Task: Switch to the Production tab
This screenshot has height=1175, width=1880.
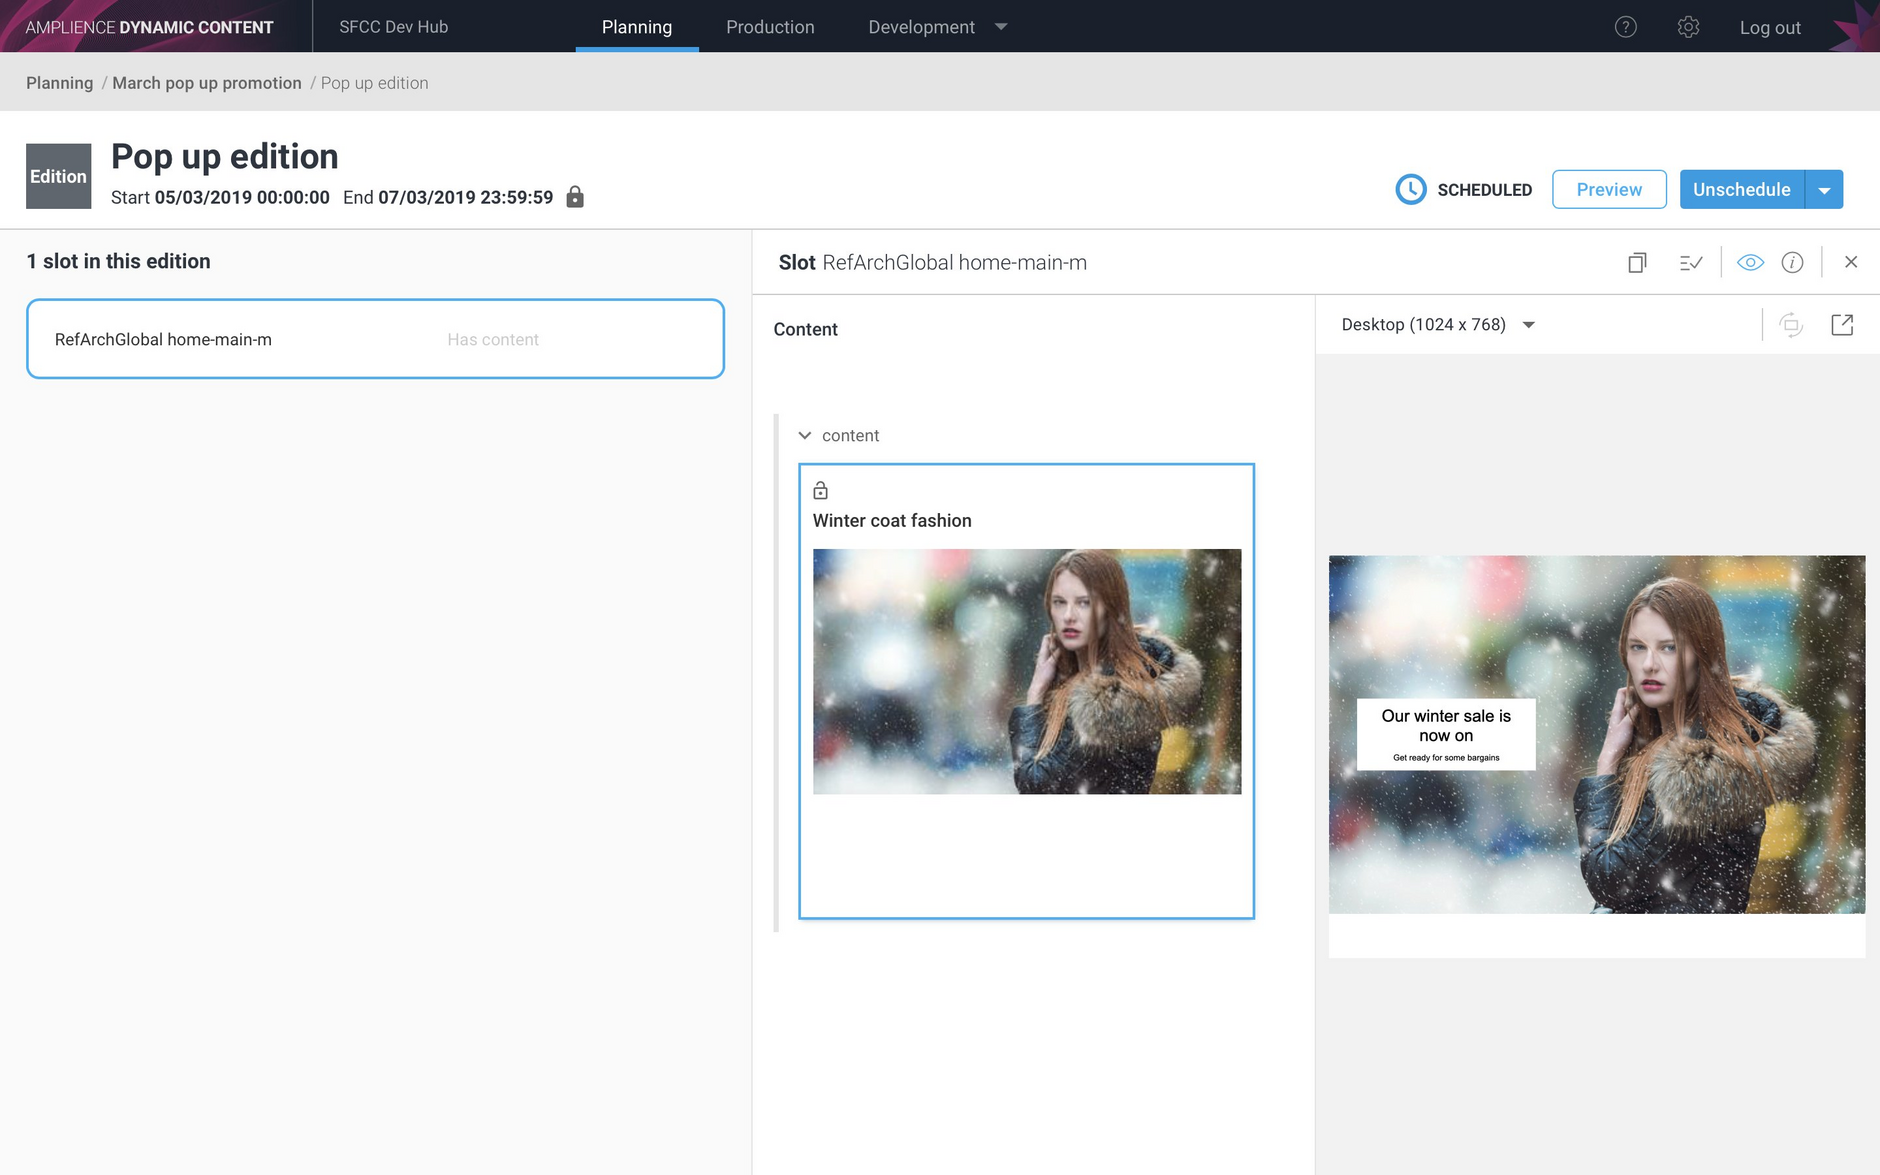Action: (770, 27)
